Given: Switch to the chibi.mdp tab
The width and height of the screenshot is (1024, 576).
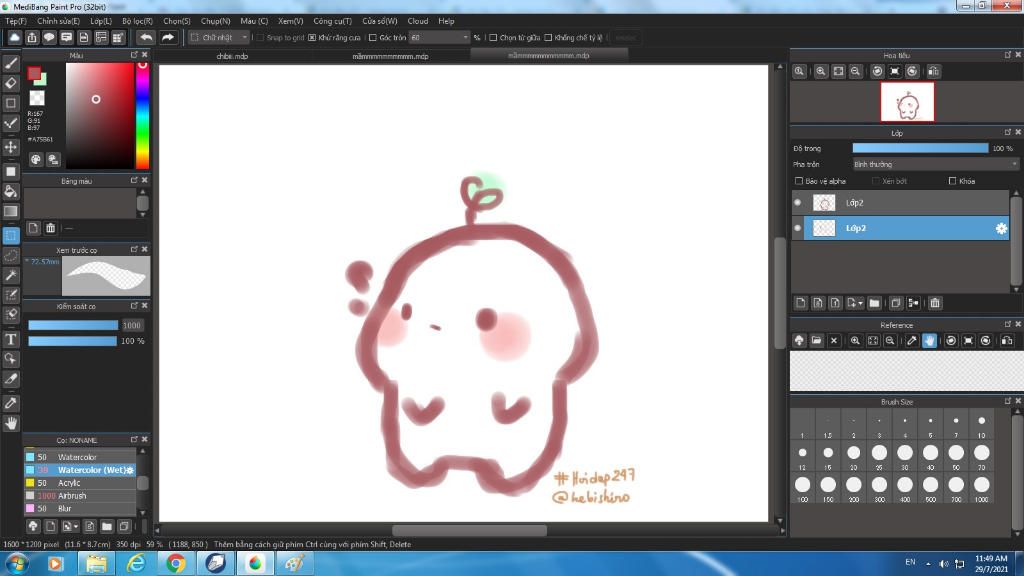Looking at the screenshot, I should click(232, 56).
